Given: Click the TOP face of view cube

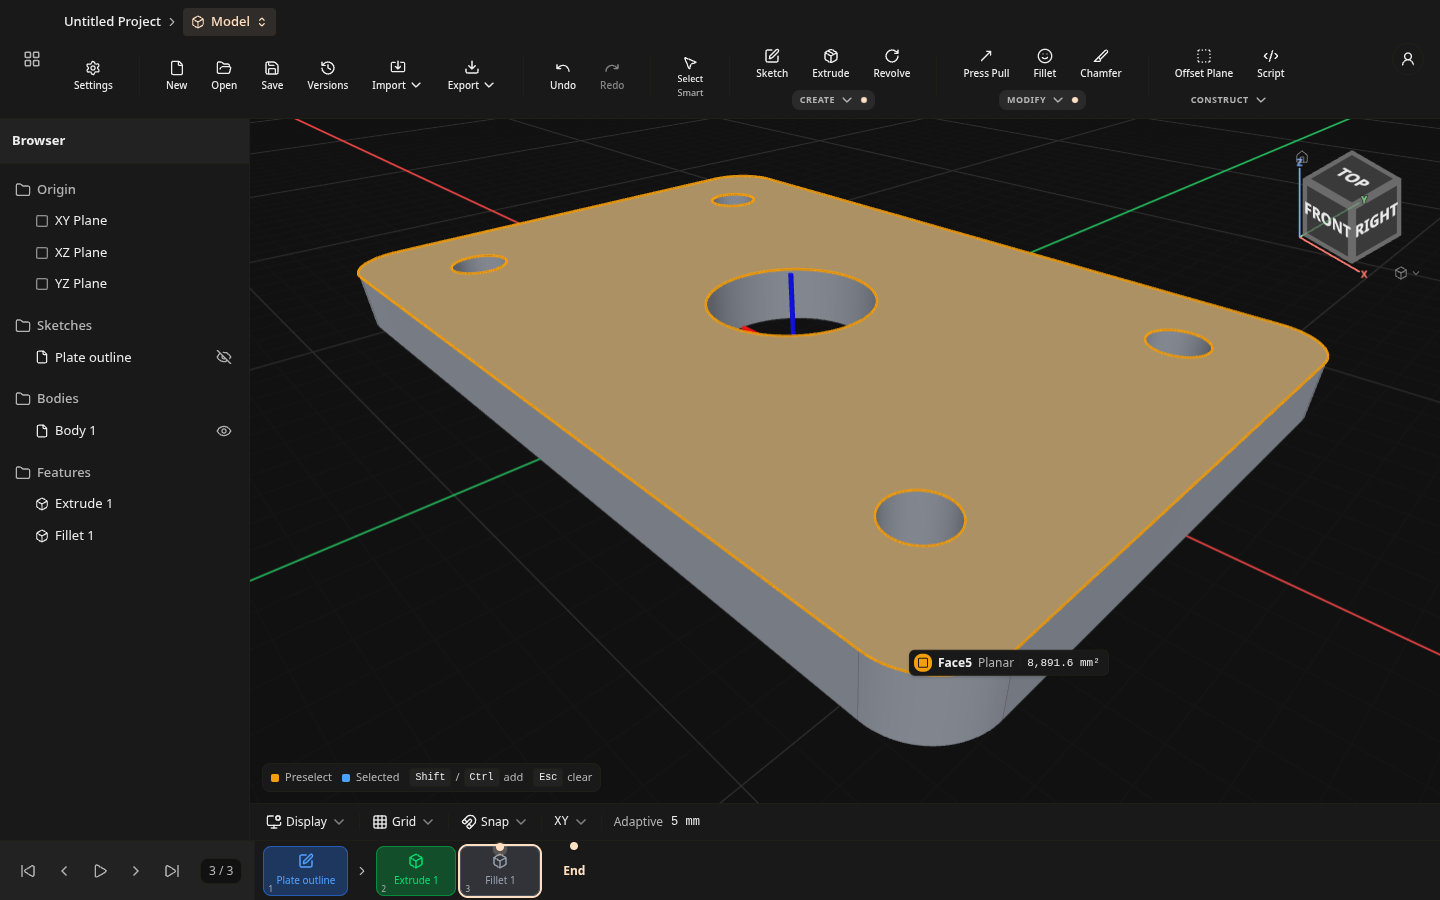Looking at the screenshot, I should coord(1353,178).
